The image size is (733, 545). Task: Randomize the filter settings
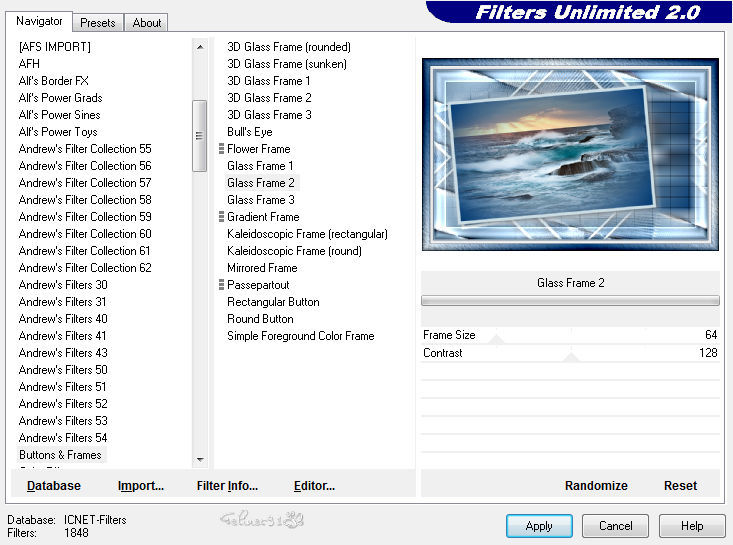click(x=596, y=485)
